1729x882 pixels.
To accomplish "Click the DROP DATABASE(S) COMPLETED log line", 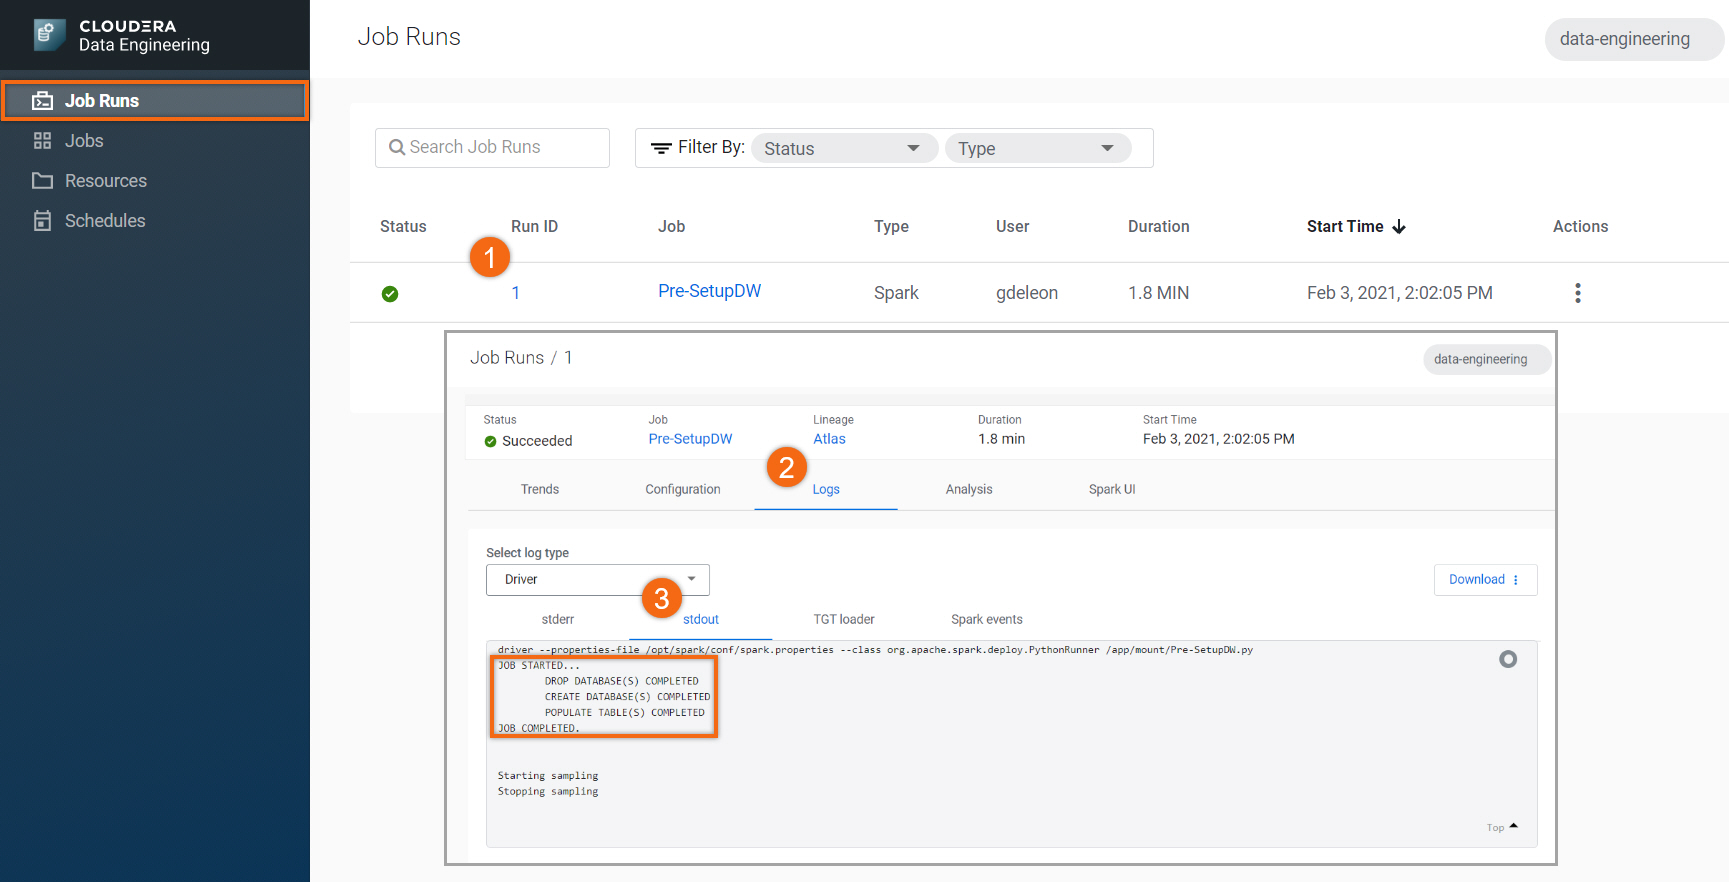I will (x=621, y=681).
